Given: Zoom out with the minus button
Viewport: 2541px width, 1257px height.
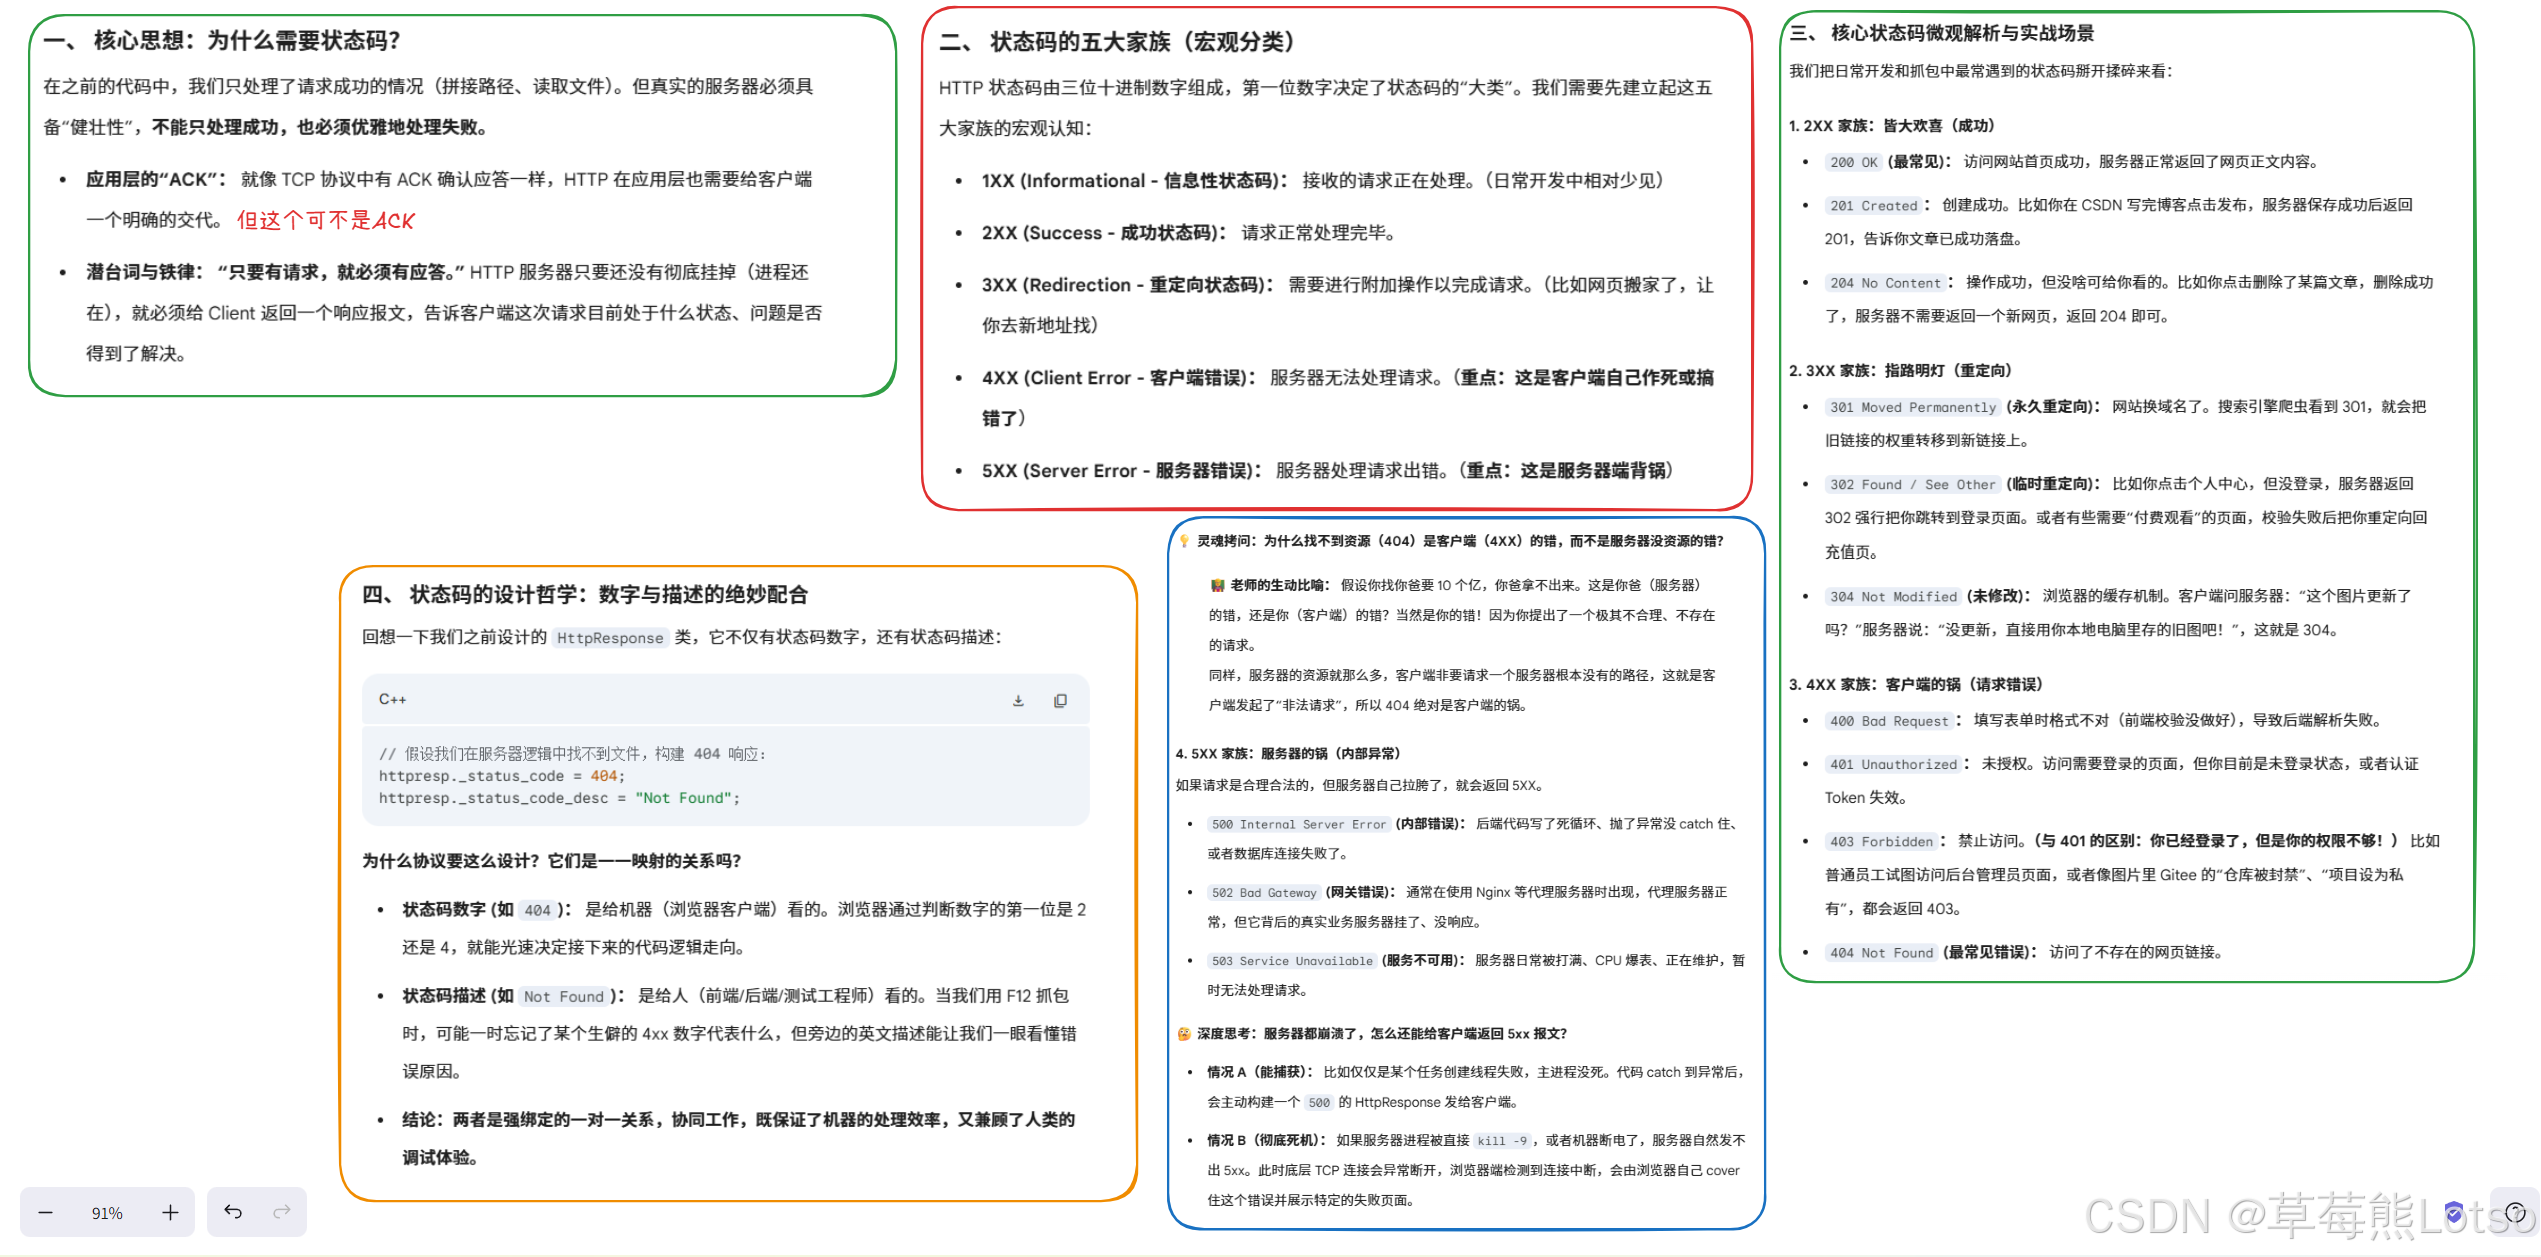Looking at the screenshot, I should click(45, 1212).
